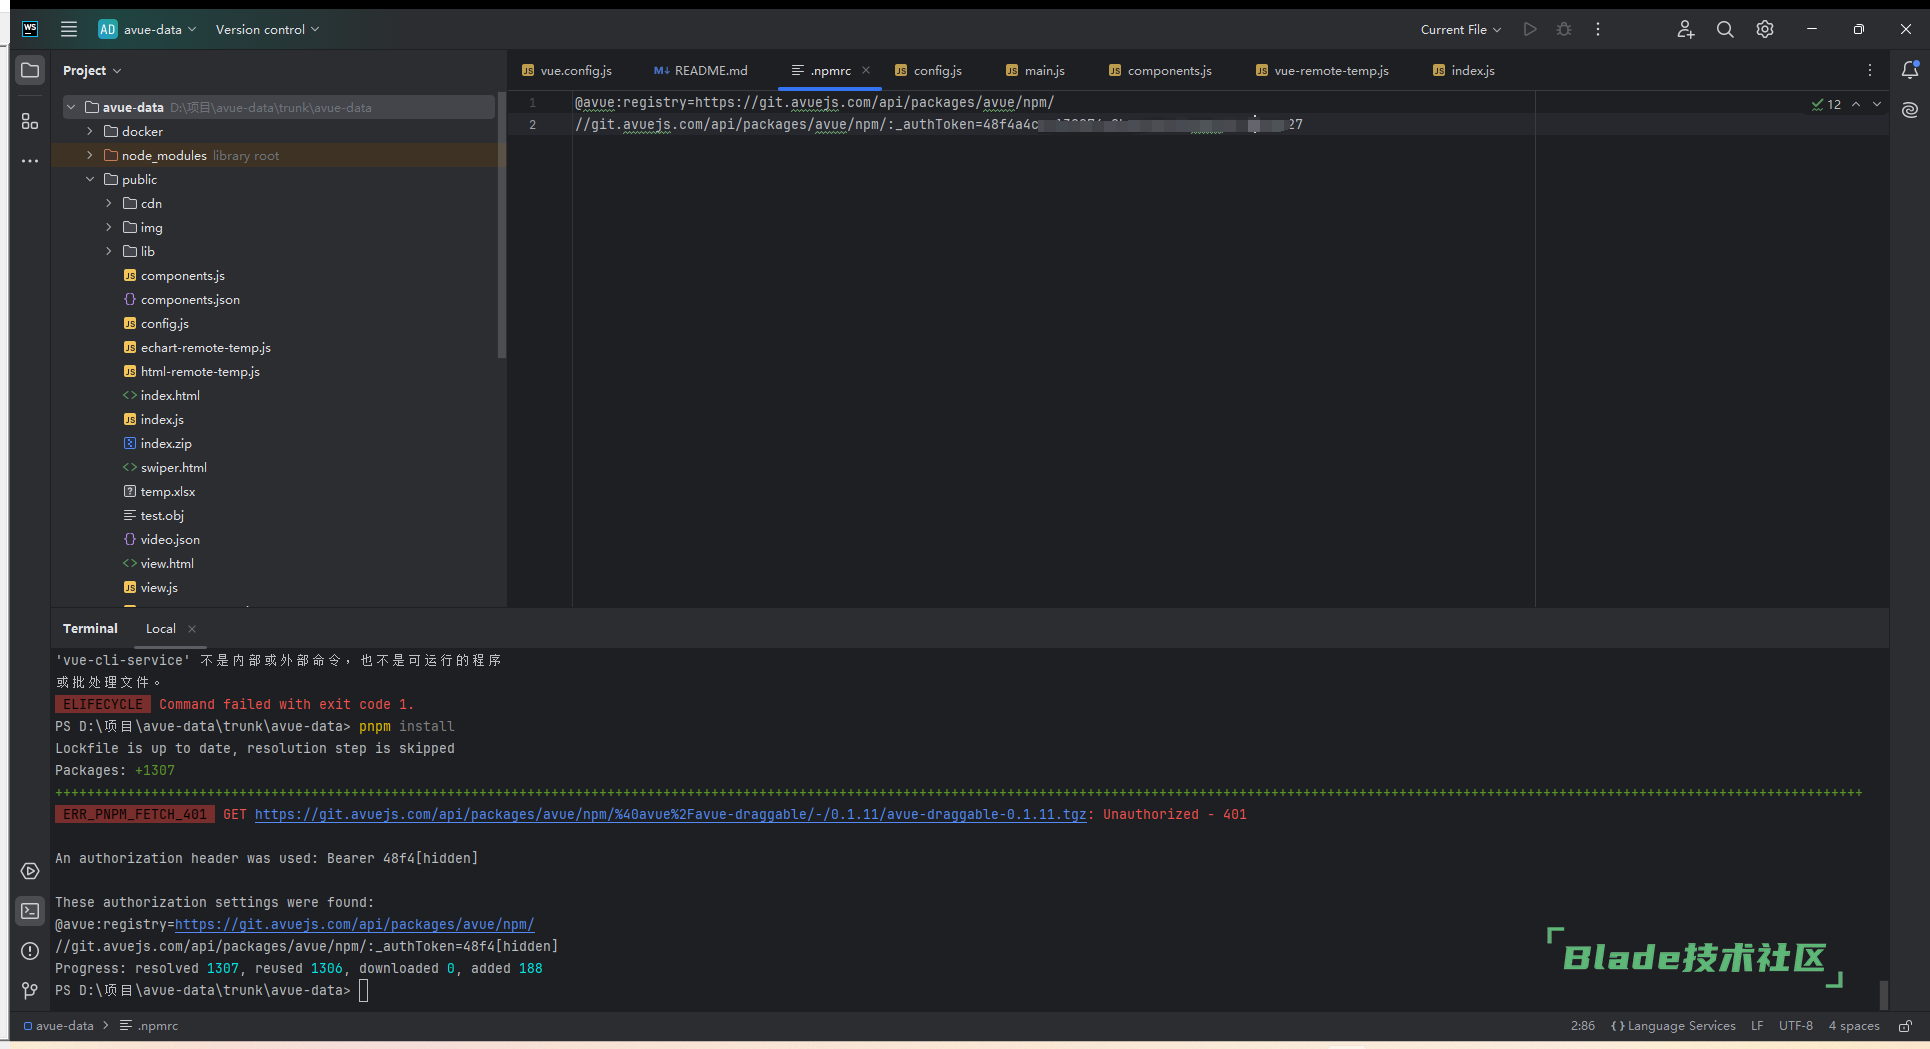Select the Local terminal tab

coord(161,629)
